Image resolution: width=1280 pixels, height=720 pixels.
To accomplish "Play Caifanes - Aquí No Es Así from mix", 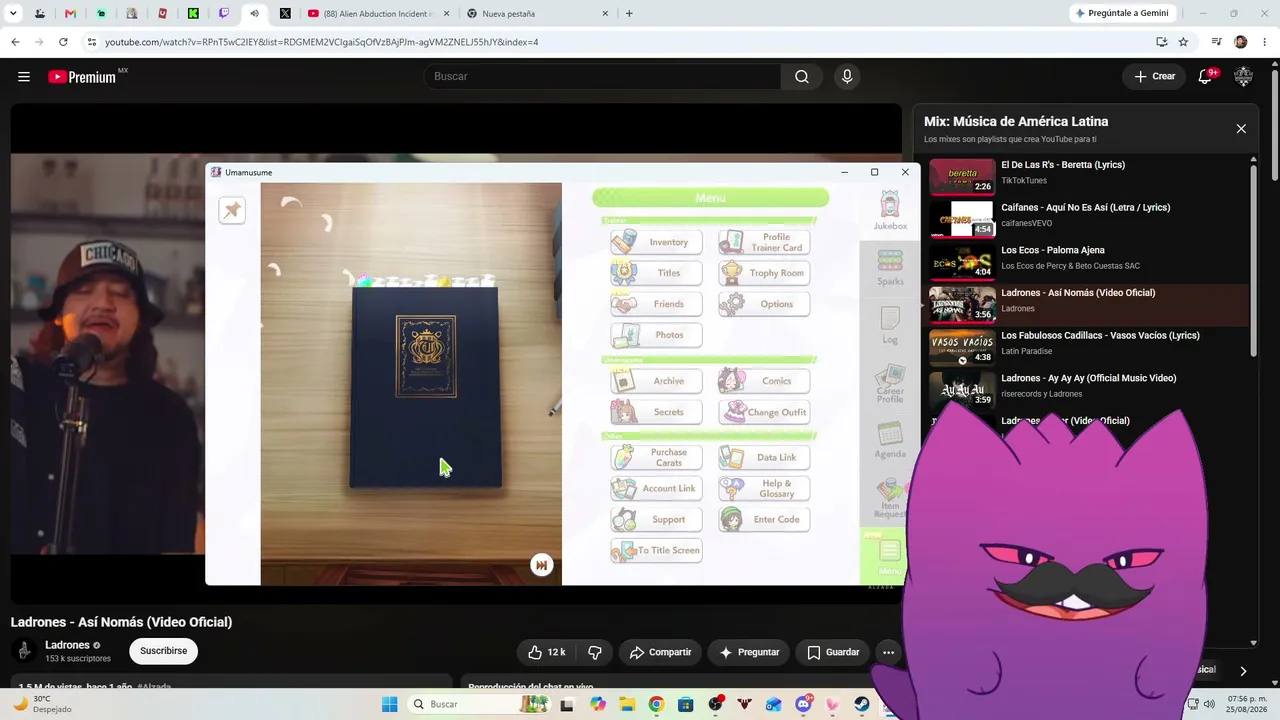I will point(1088,219).
